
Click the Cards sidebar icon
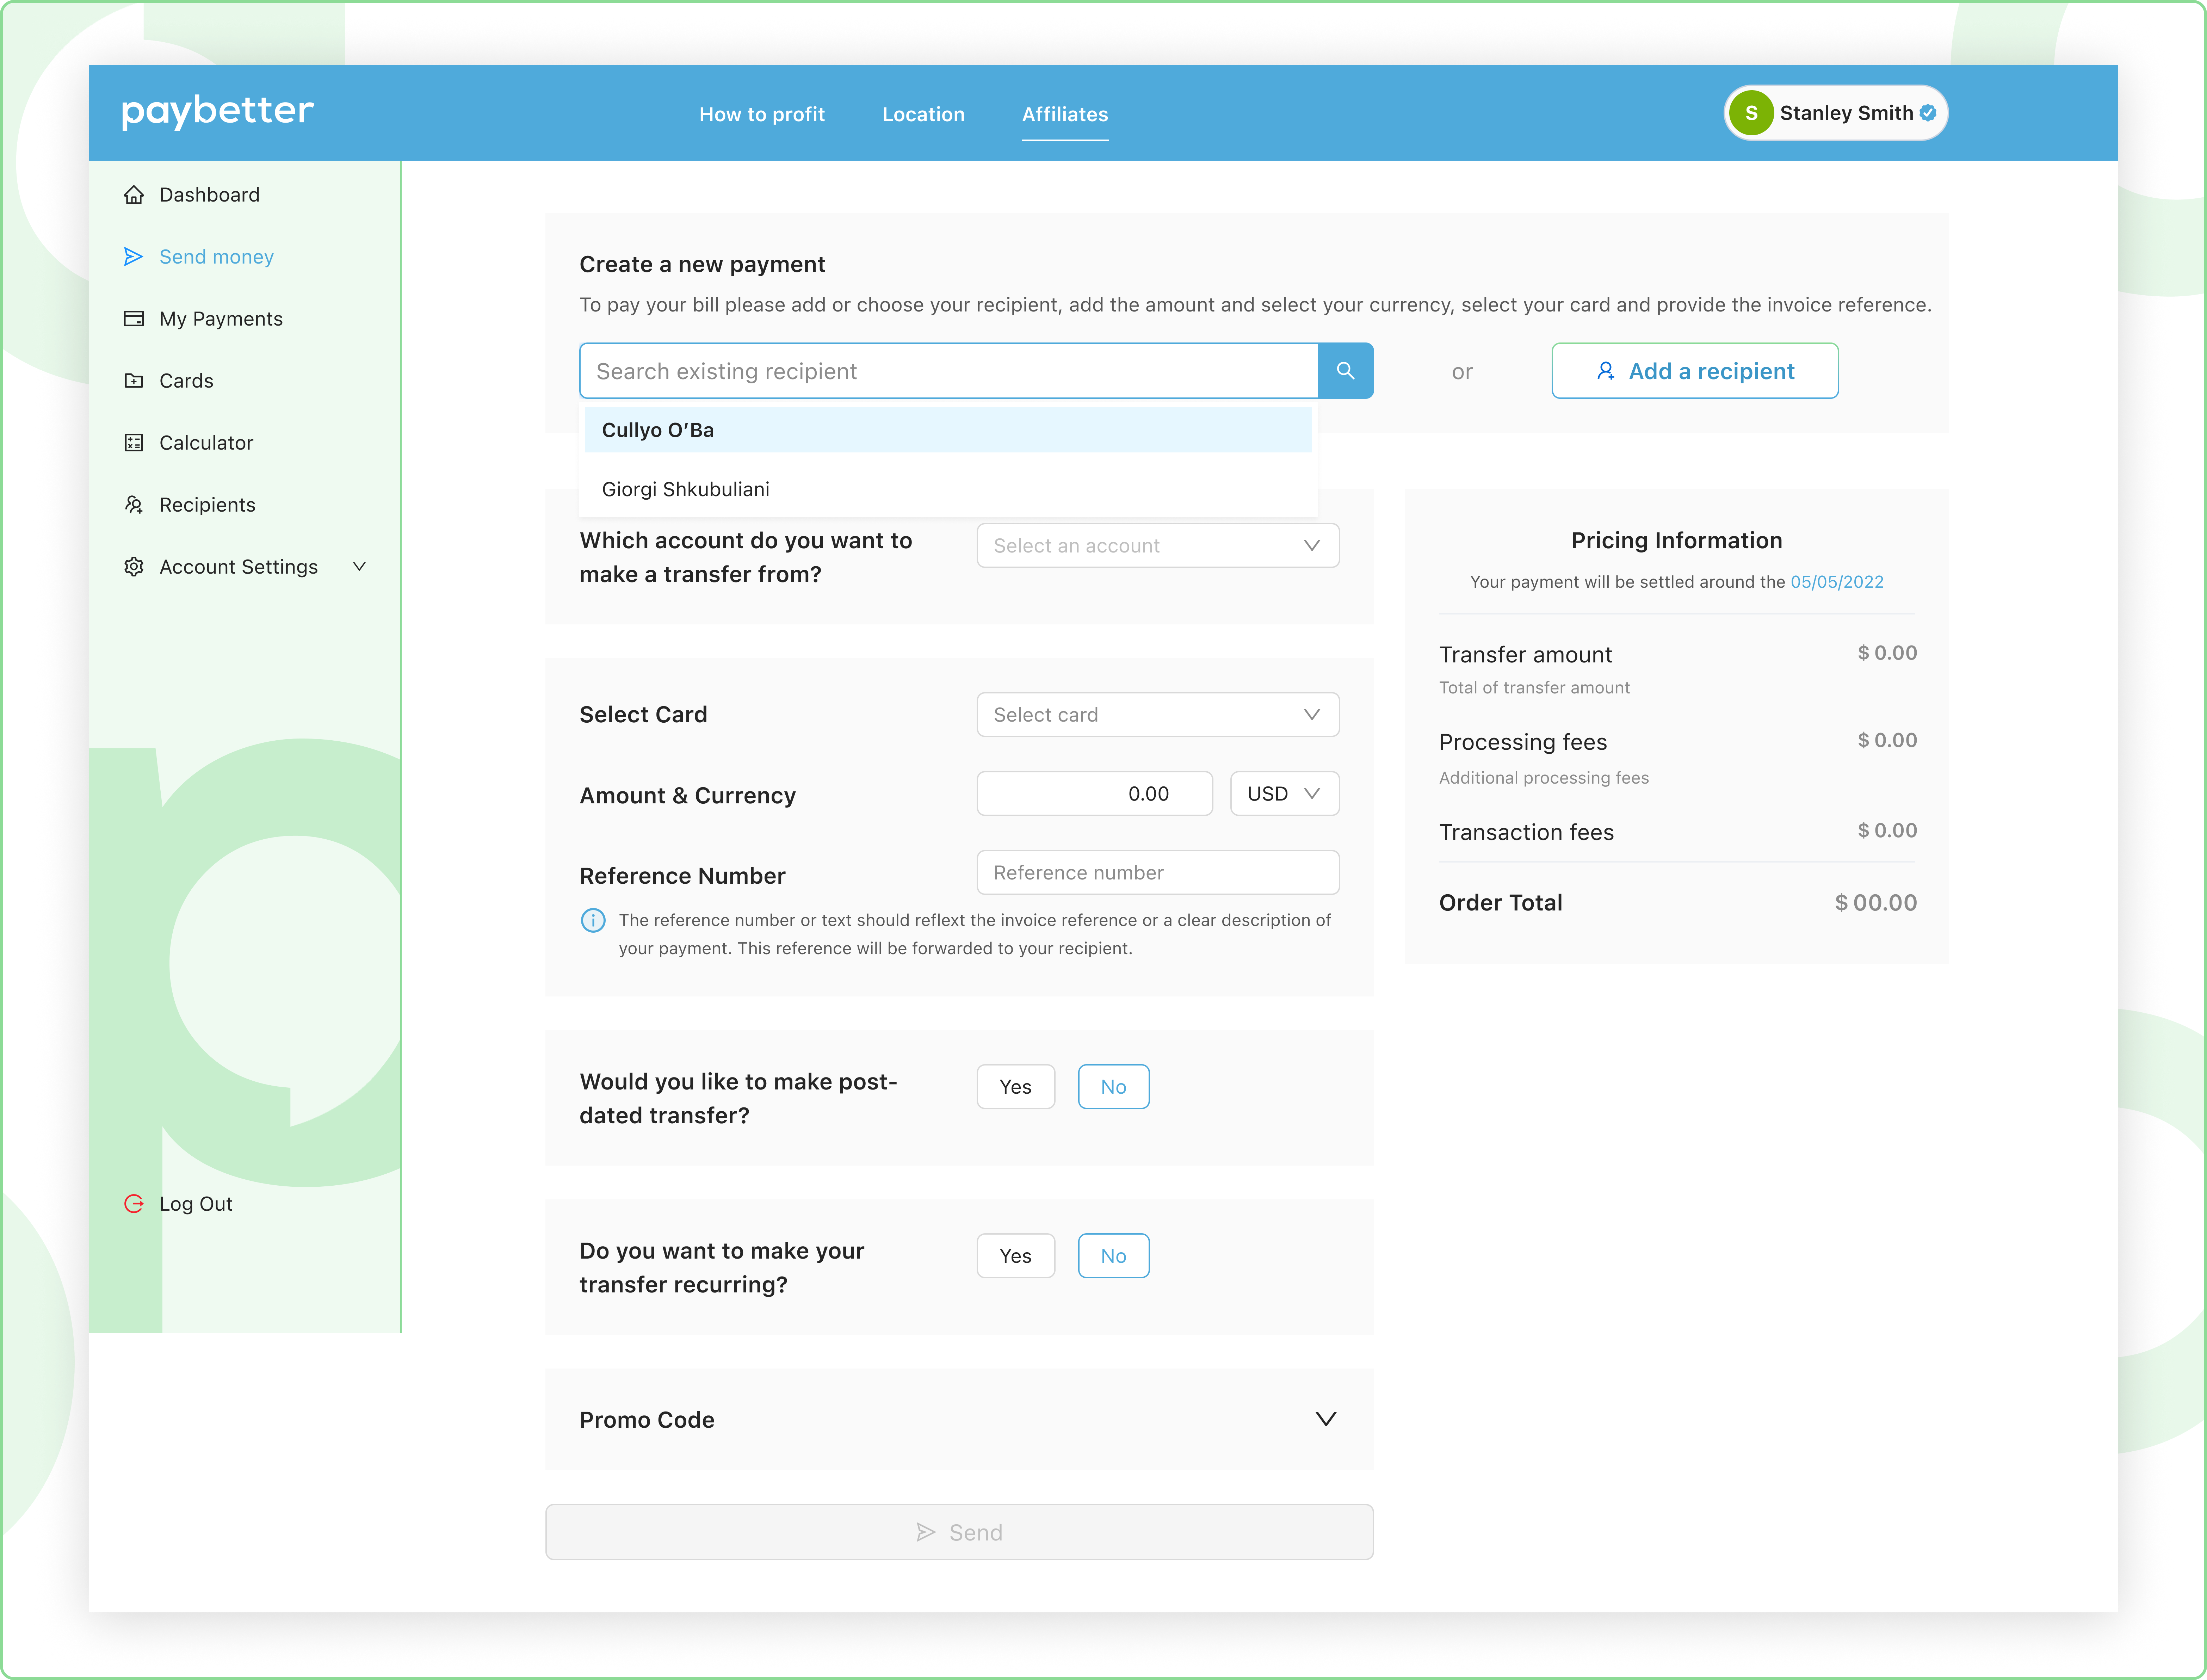tap(134, 381)
